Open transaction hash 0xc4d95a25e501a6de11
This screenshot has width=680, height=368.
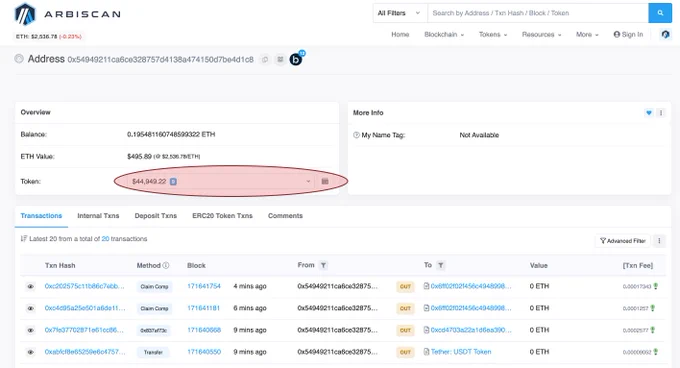click(x=85, y=308)
